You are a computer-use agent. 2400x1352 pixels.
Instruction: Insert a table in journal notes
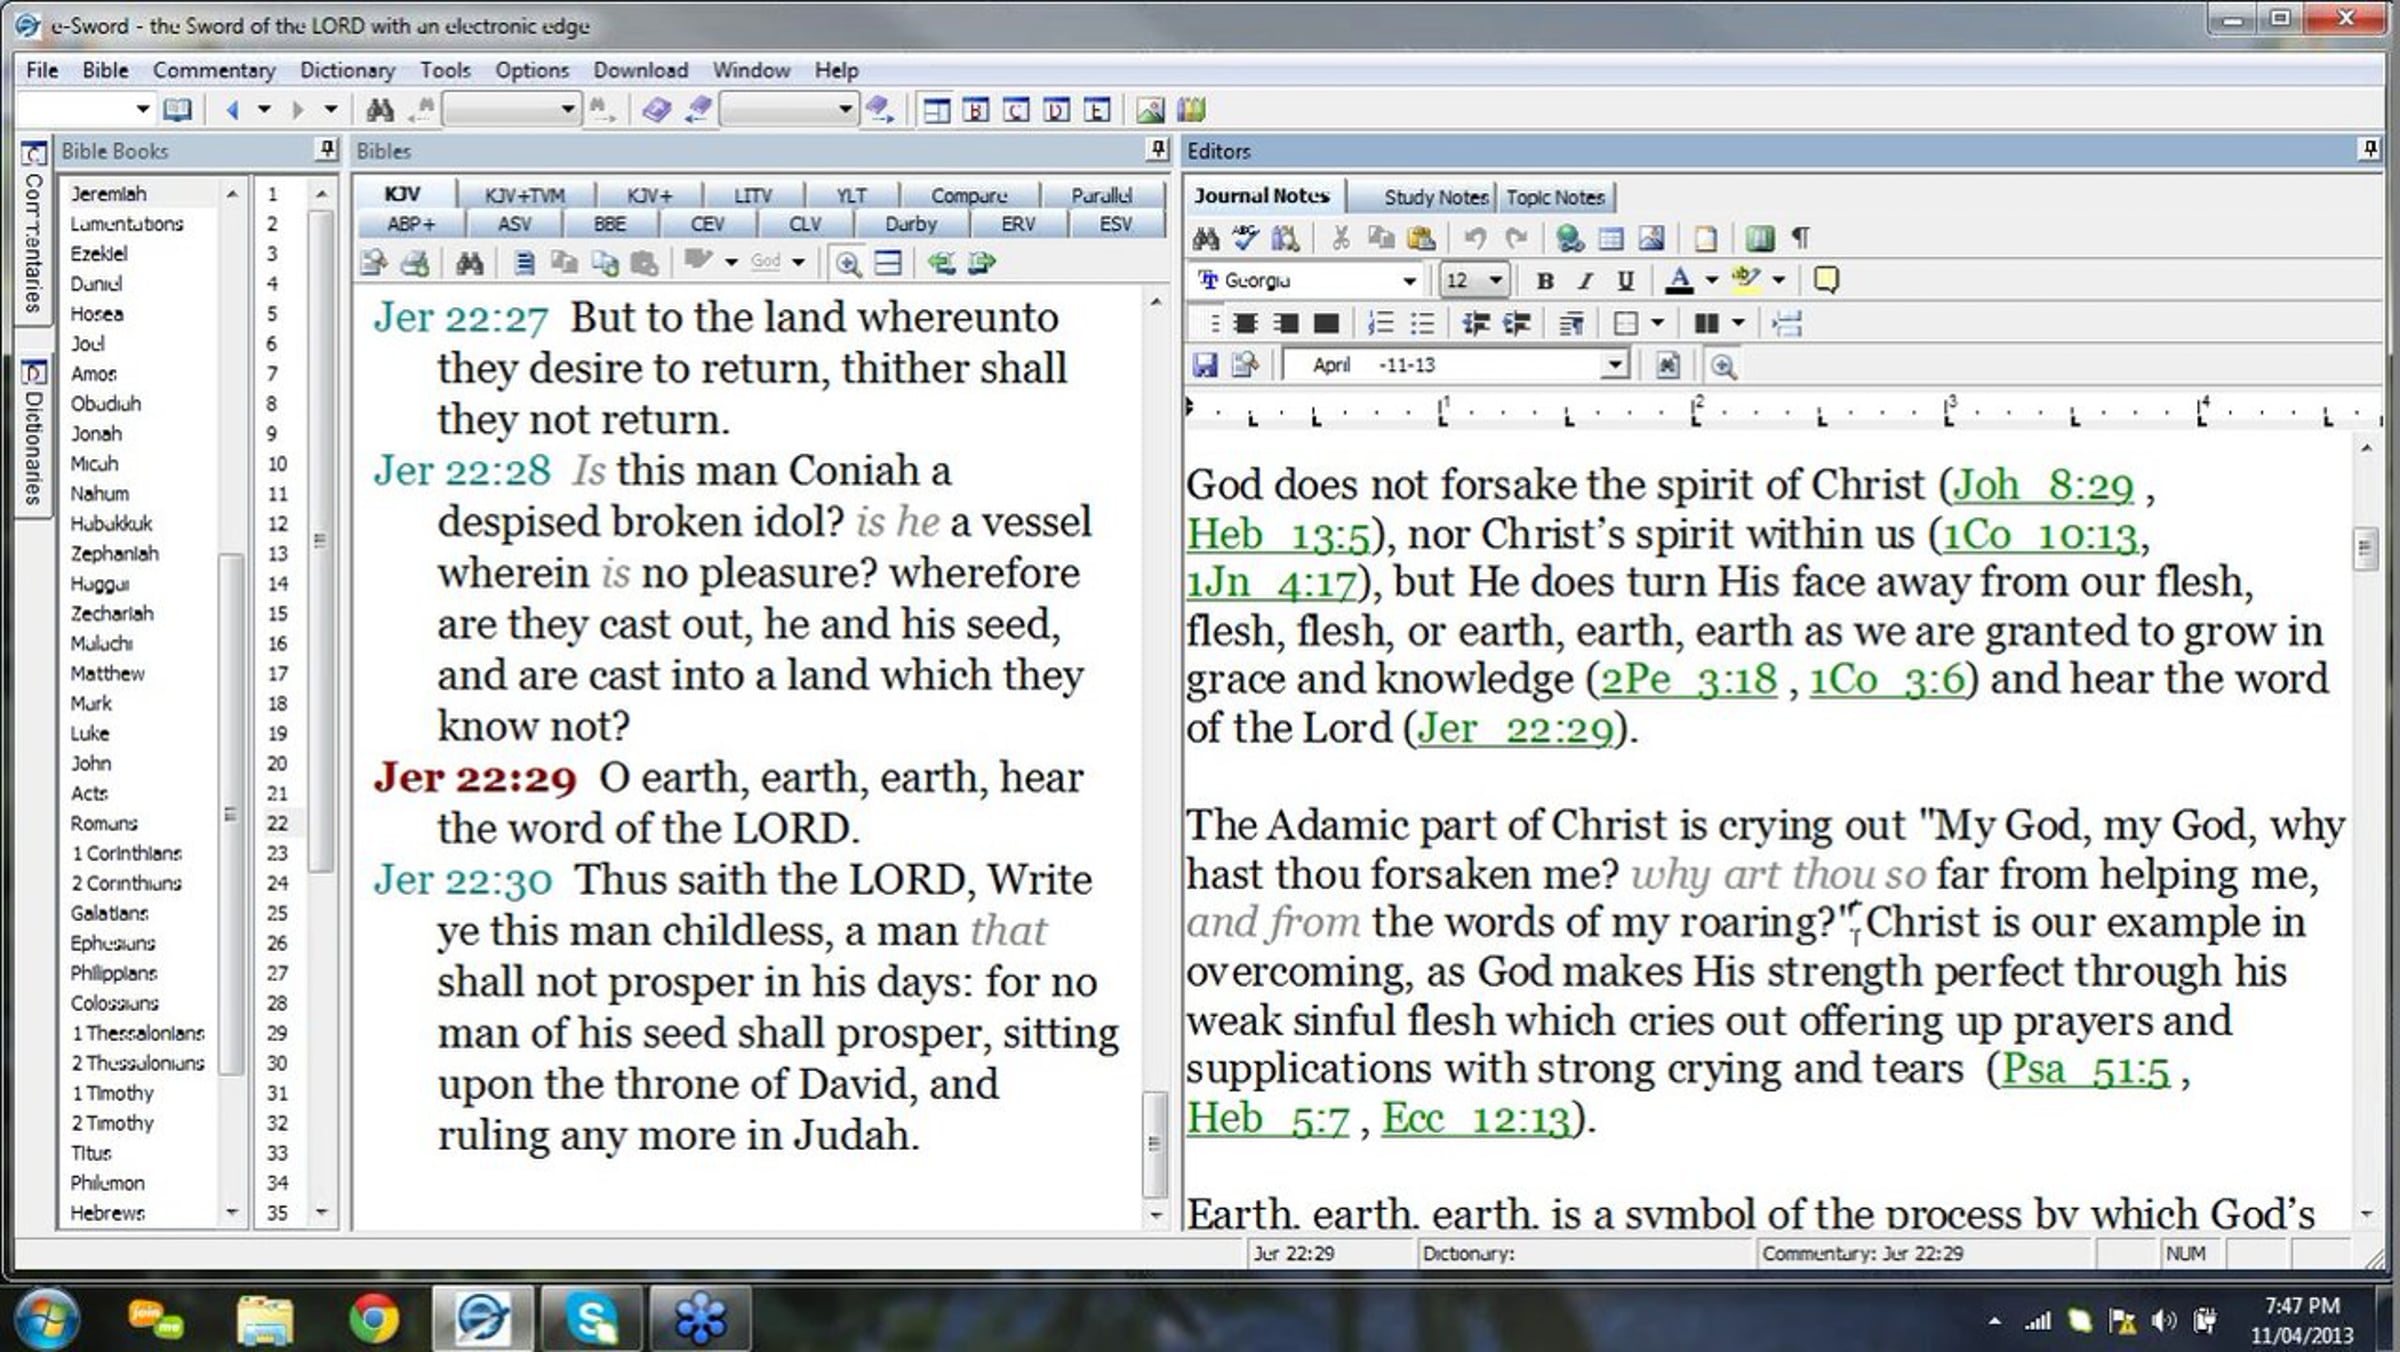[1611, 238]
